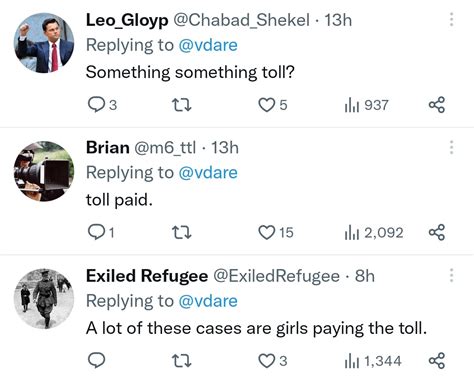Open more options for Exiled Refugee's tweet
This screenshot has width=474, height=376.
pos(452,275)
